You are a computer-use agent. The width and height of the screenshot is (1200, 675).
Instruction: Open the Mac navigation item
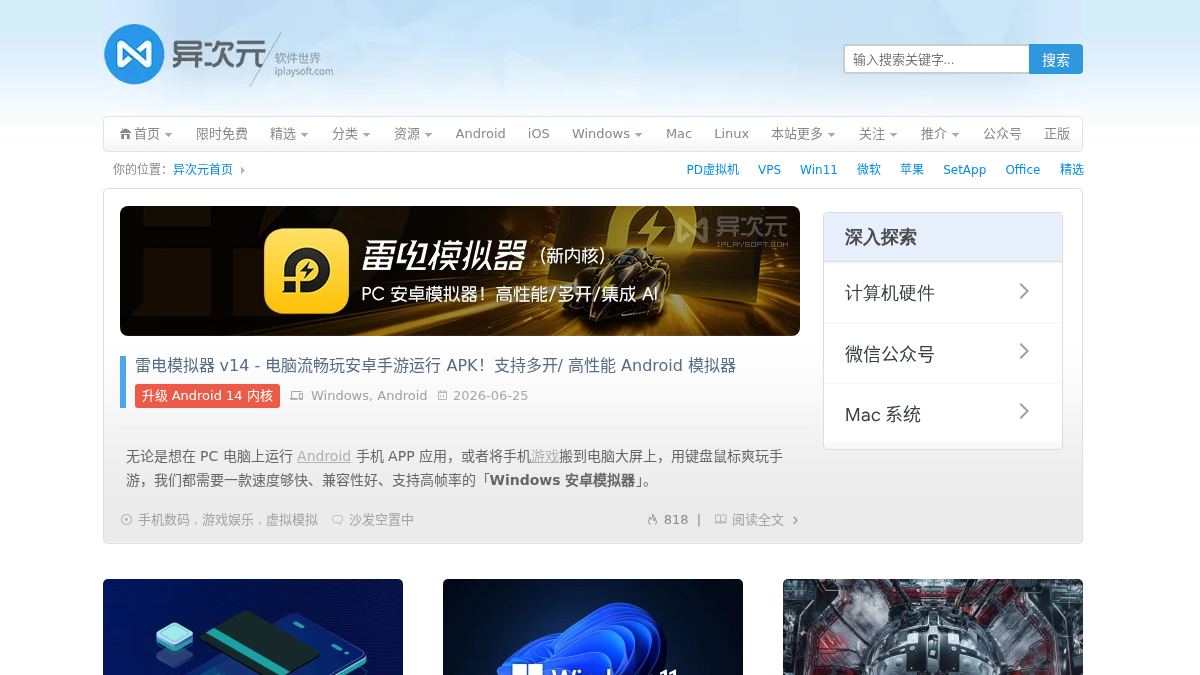tap(679, 134)
